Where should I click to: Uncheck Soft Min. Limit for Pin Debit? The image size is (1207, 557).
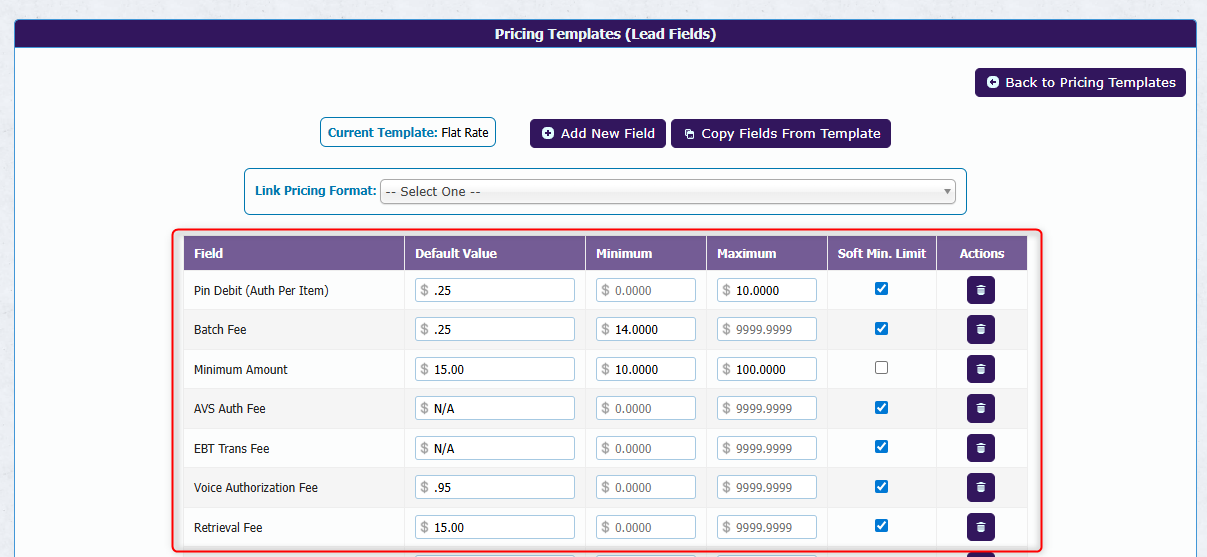pyautogui.click(x=881, y=288)
